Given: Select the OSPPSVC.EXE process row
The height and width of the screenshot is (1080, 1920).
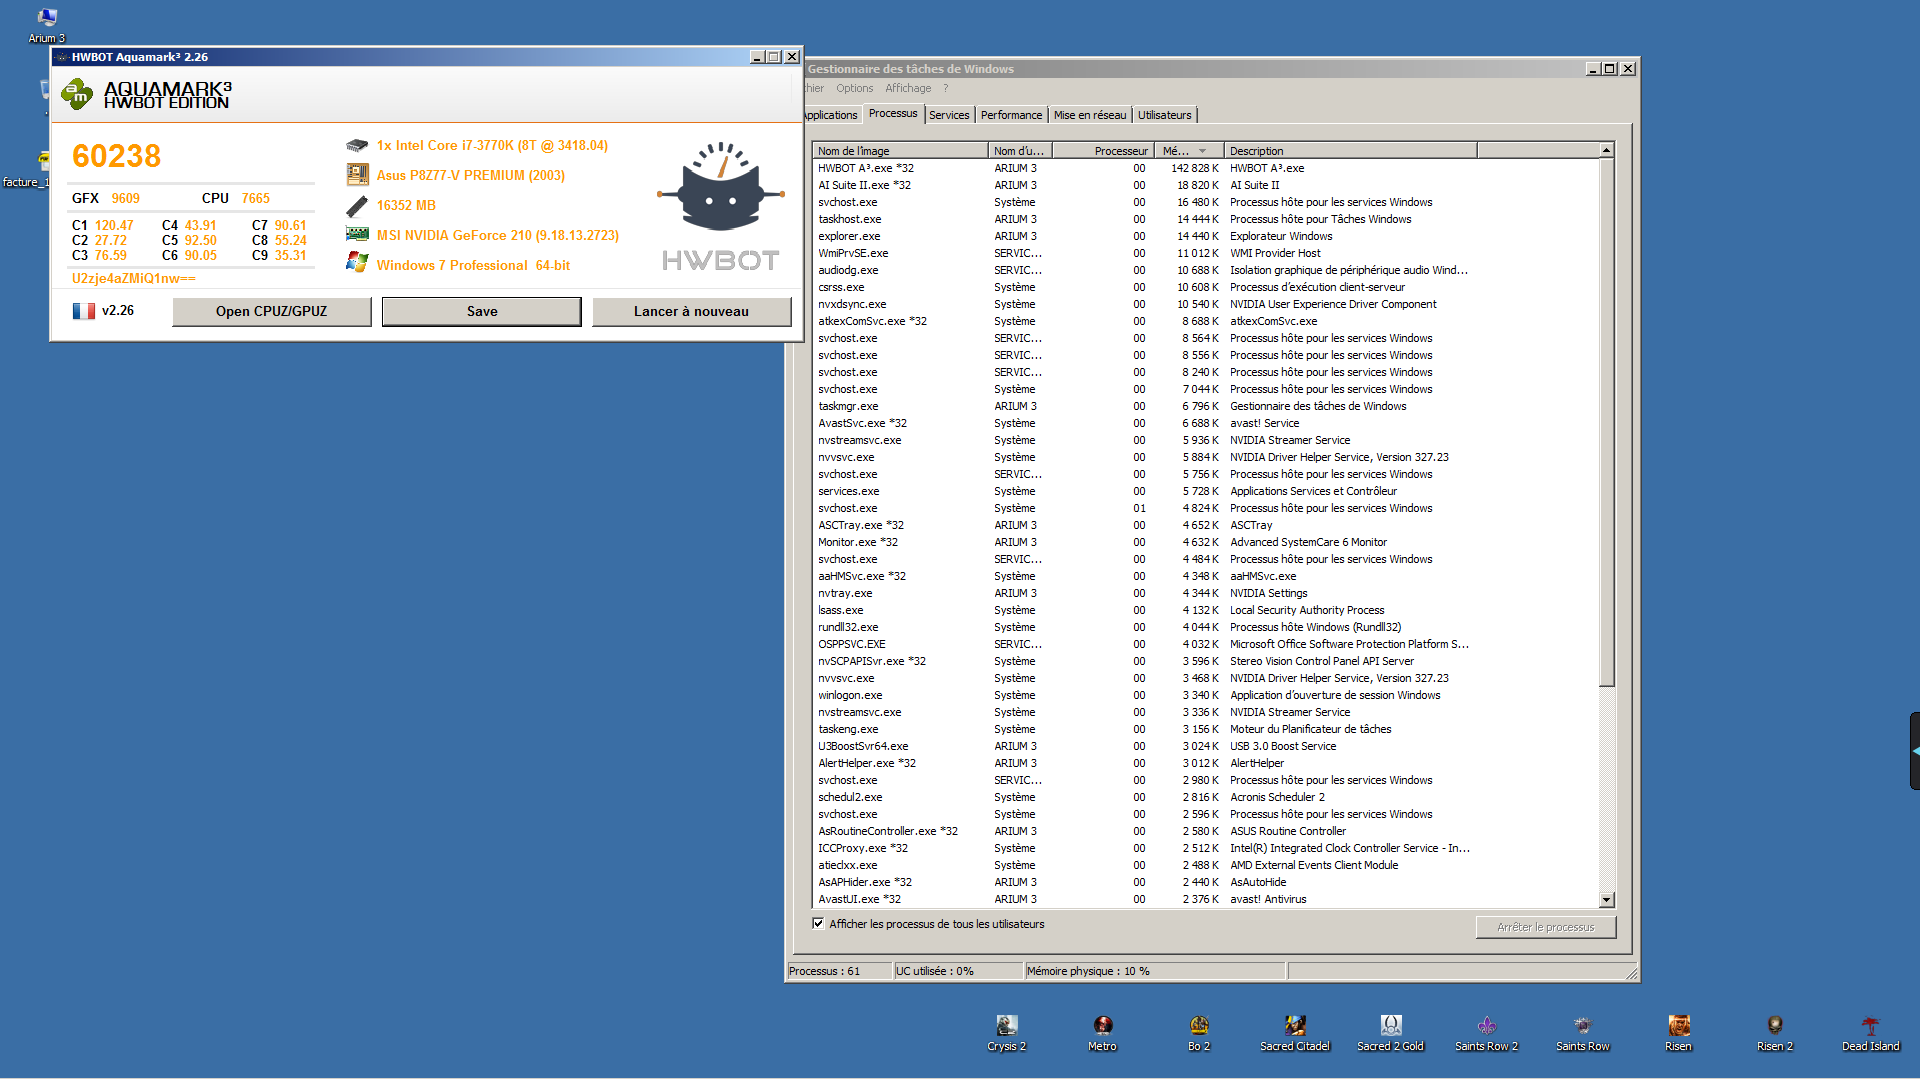Looking at the screenshot, I should pos(1205,644).
